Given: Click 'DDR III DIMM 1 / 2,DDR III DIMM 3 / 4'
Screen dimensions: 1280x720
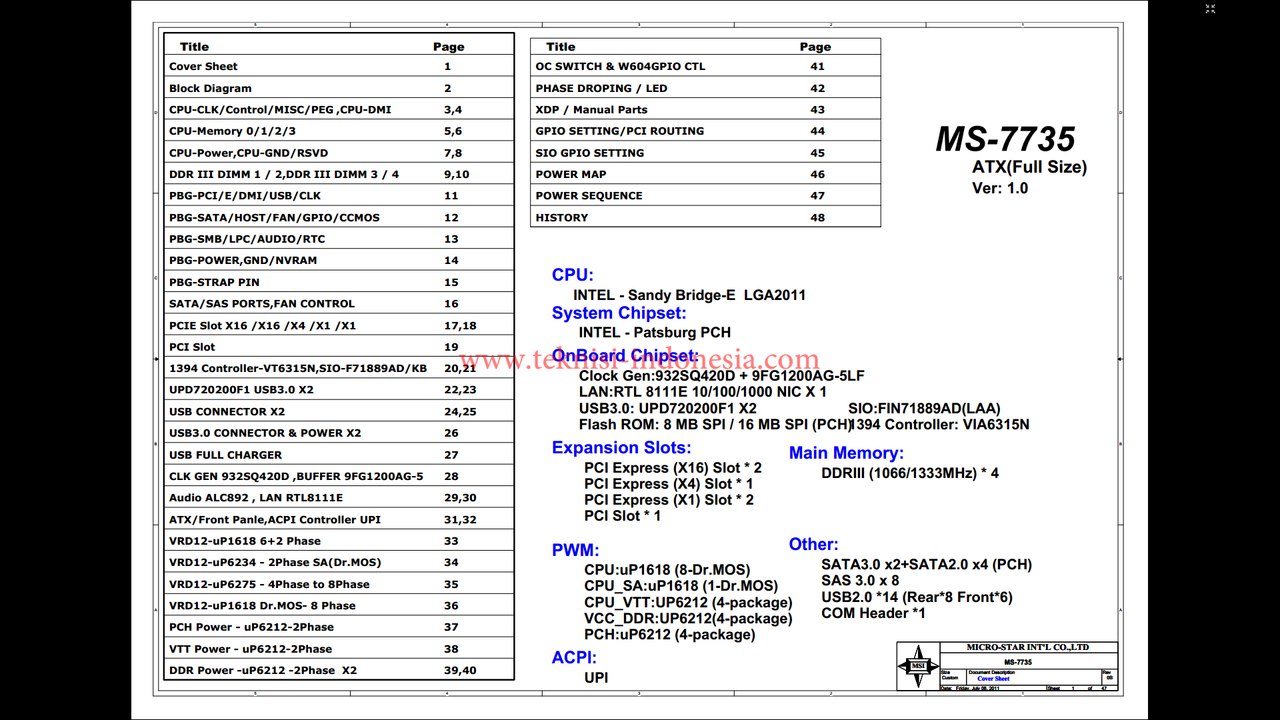Looking at the screenshot, I should tap(339, 174).
